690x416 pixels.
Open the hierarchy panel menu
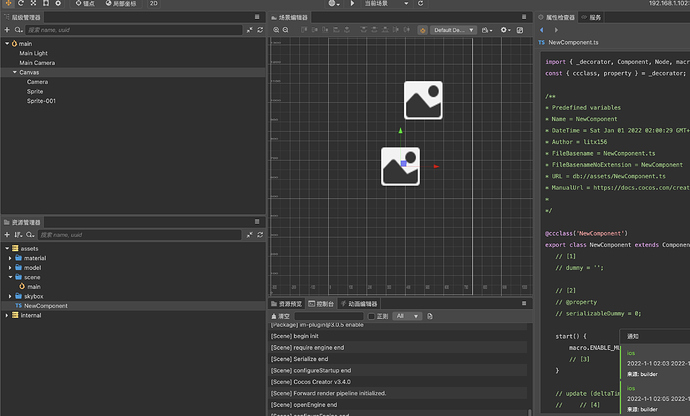pos(257,17)
